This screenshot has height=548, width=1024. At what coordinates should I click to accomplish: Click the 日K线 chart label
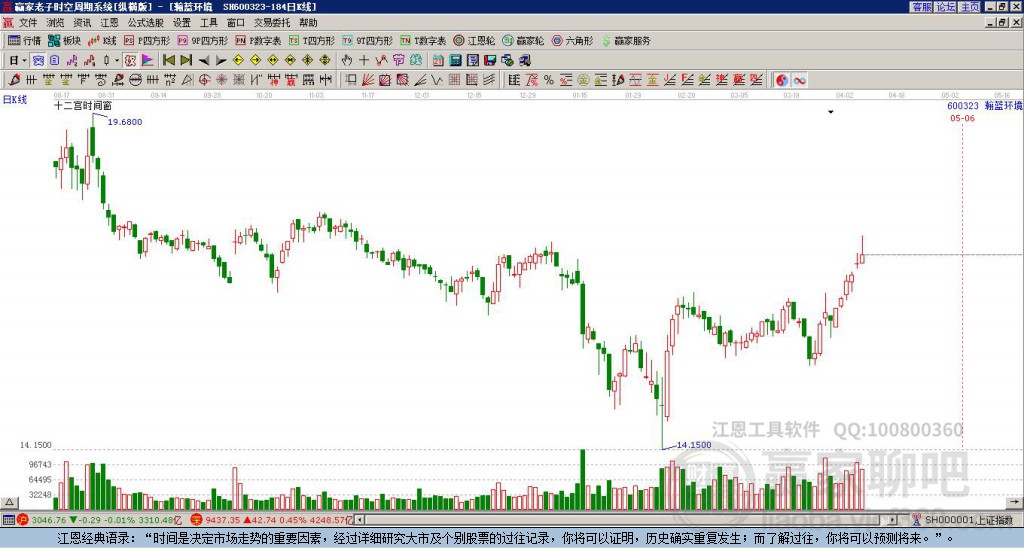point(15,100)
